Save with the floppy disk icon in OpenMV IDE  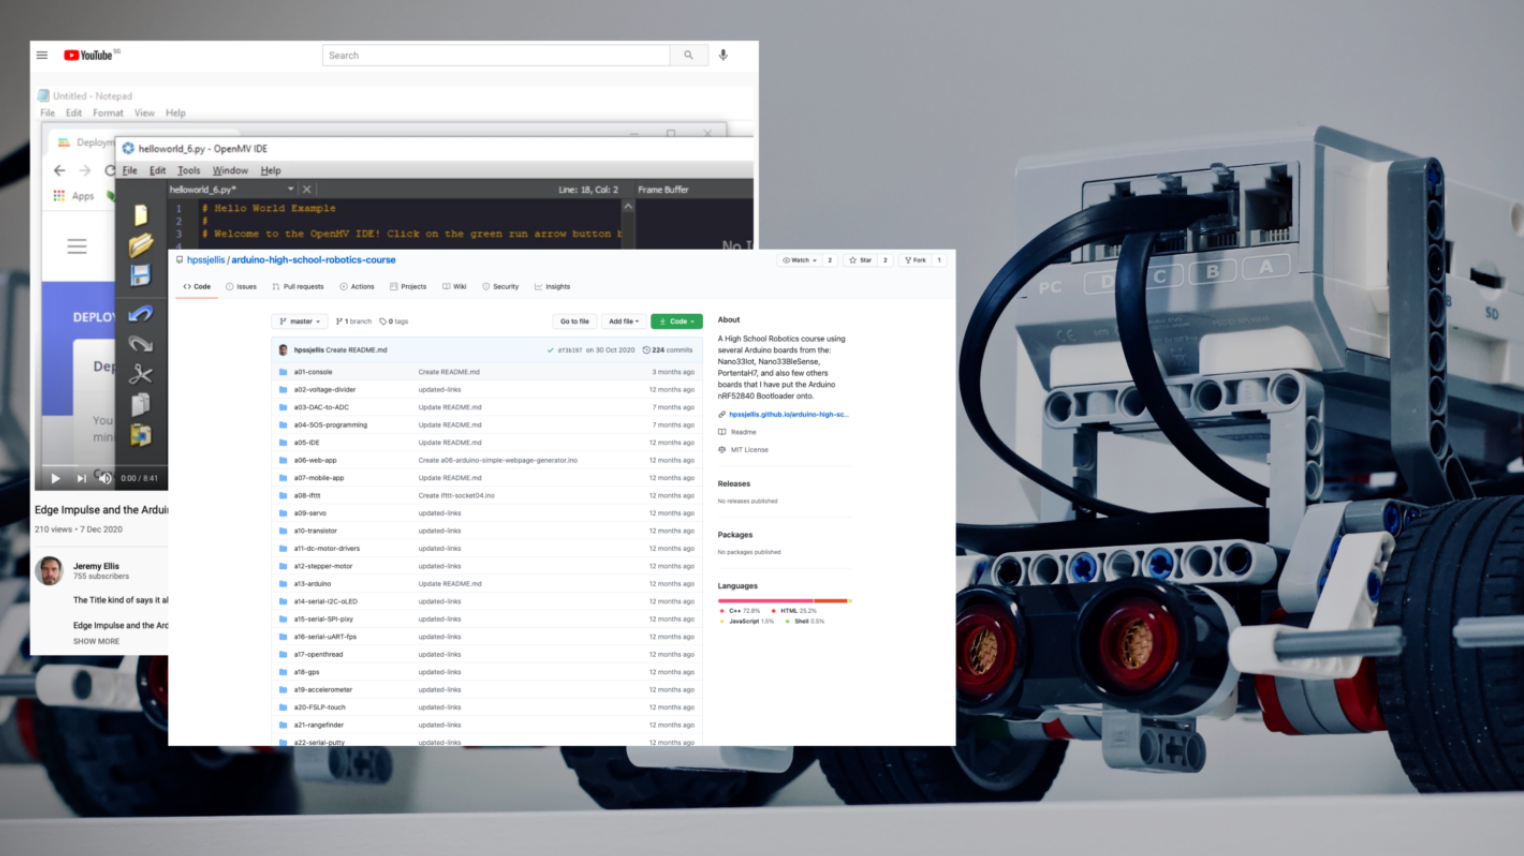tap(141, 275)
